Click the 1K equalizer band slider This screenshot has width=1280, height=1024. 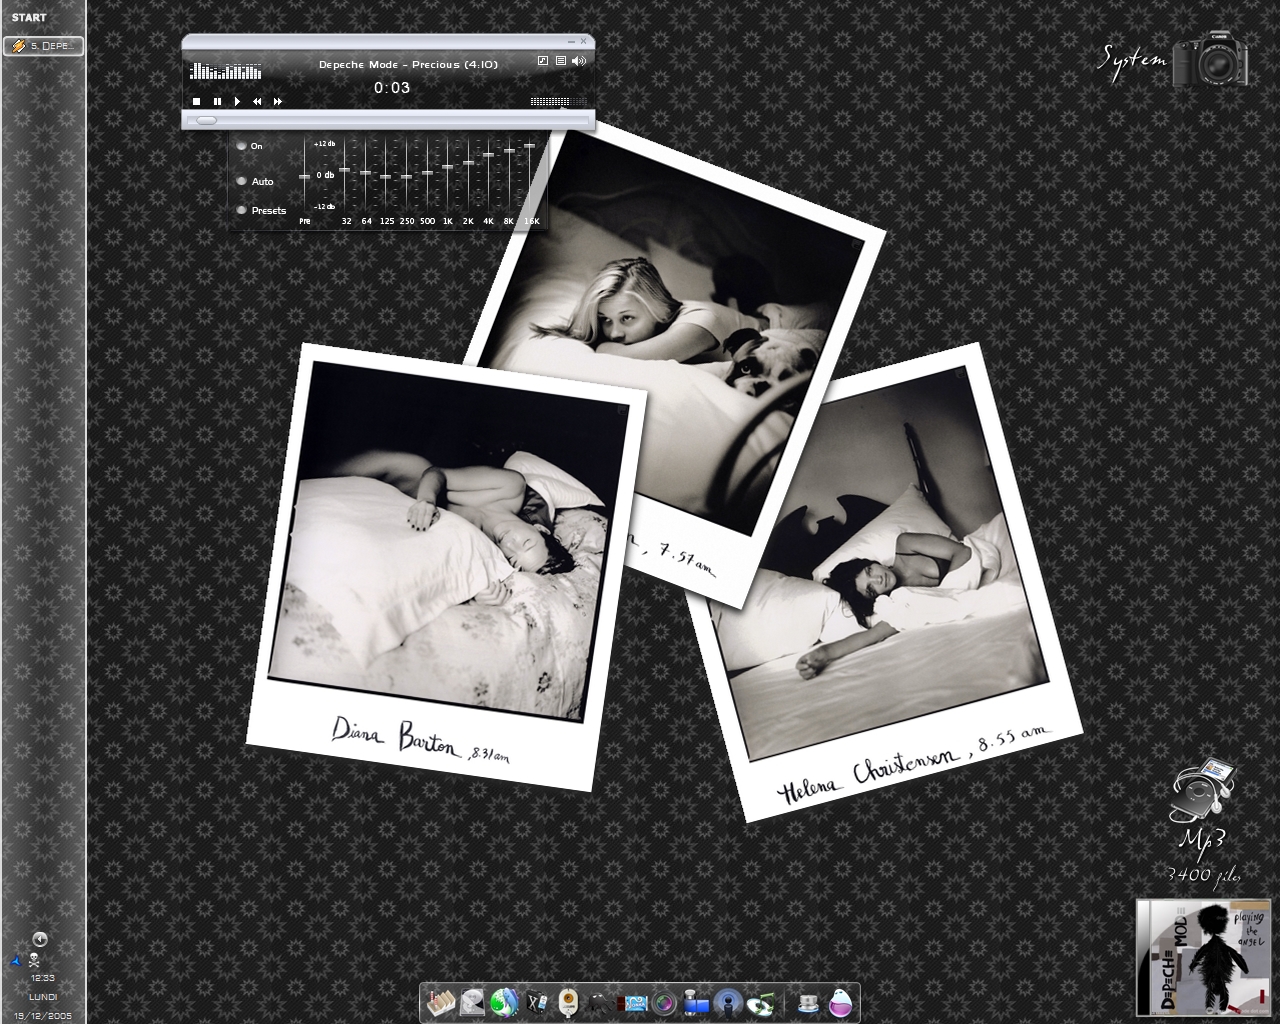tap(448, 167)
